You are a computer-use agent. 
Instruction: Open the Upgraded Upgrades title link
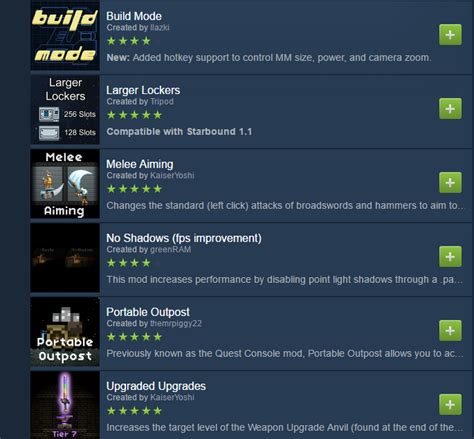pos(156,386)
